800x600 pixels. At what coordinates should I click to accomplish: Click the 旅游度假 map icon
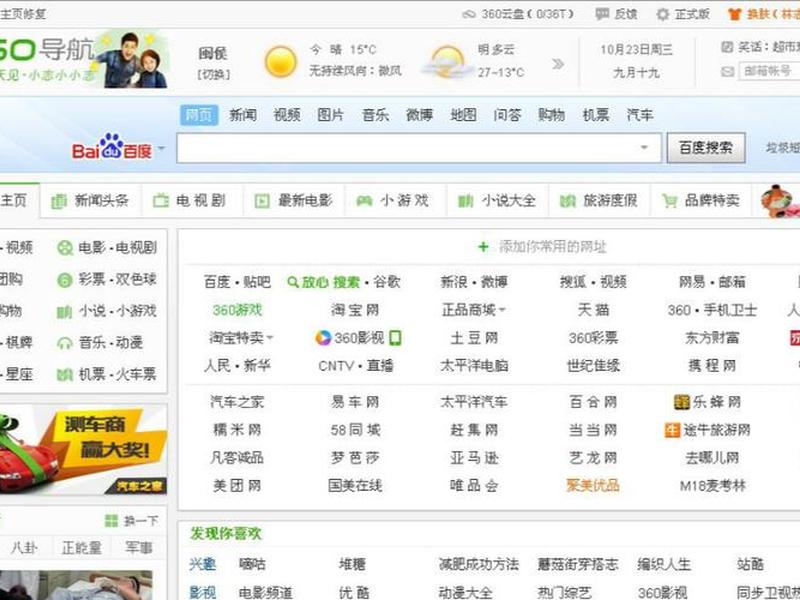point(567,201)
